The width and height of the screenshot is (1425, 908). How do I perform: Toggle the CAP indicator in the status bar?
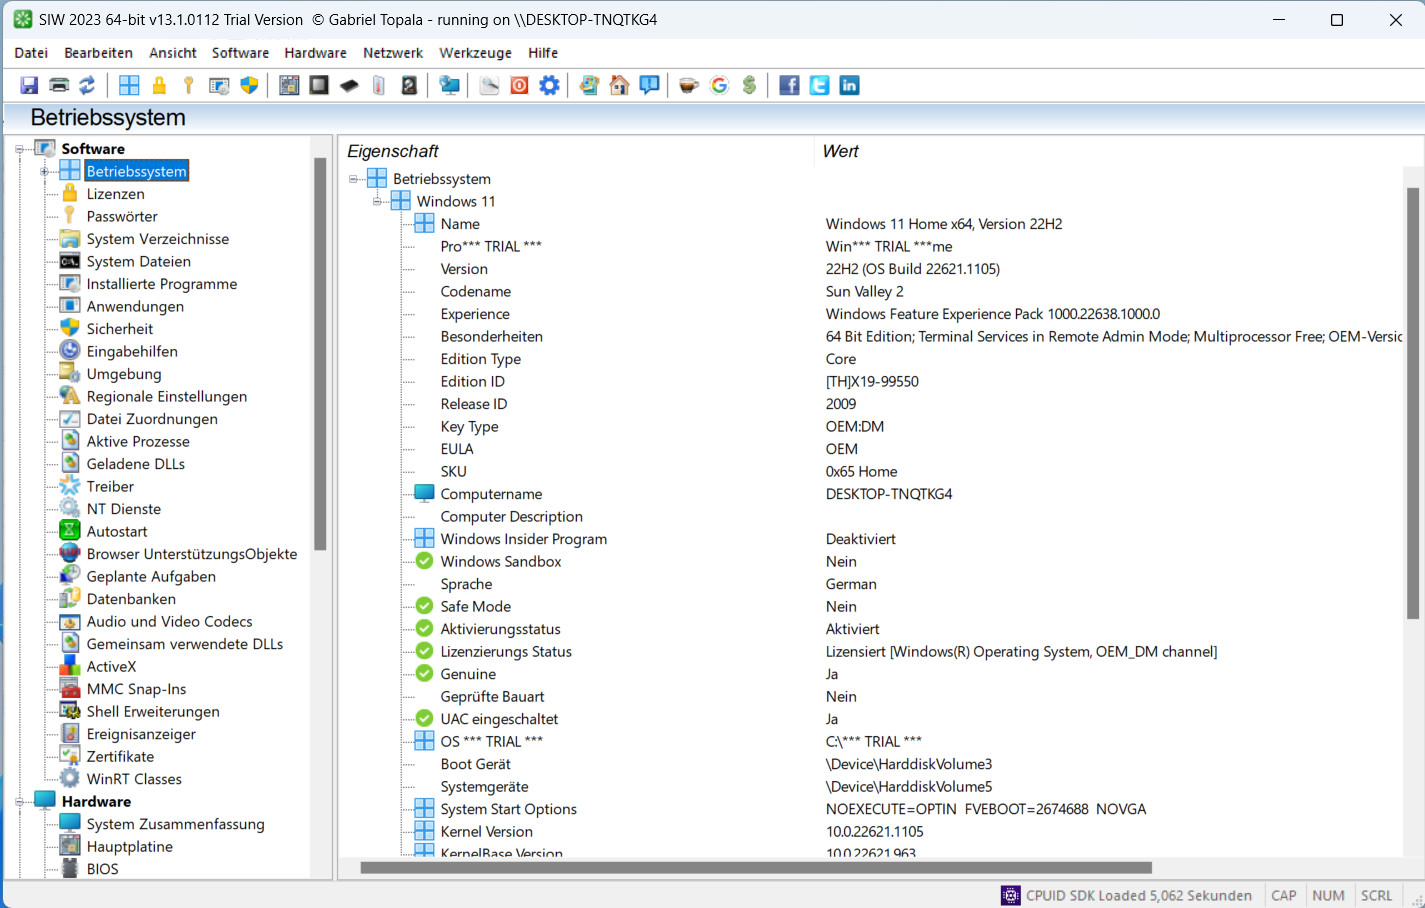pos(1283,895)
